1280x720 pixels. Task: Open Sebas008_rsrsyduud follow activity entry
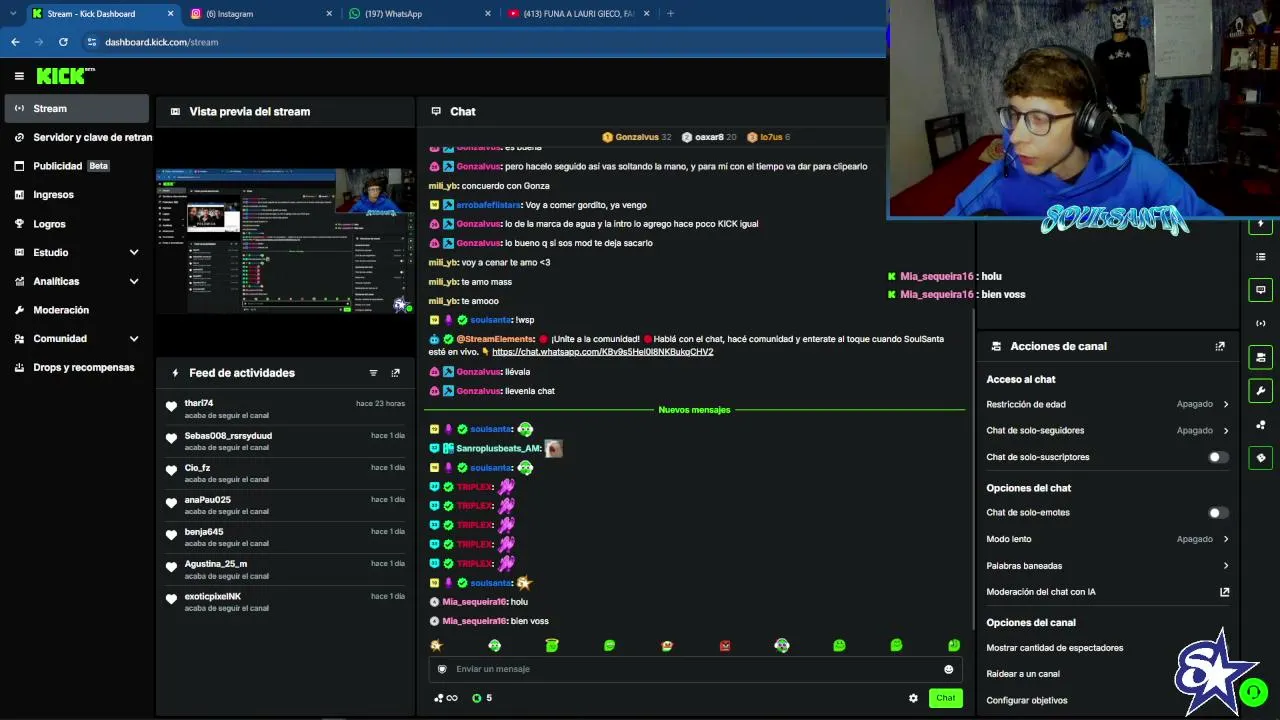pos(285,441)
